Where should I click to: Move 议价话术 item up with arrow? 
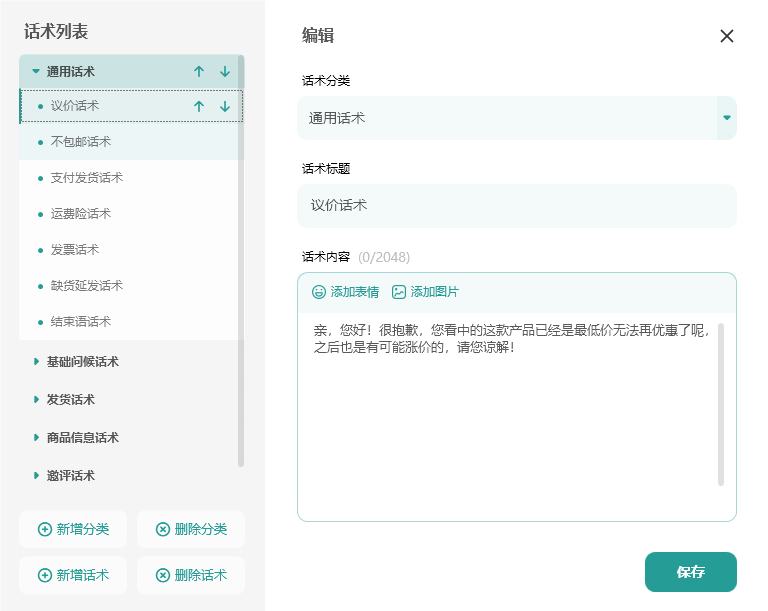[198, 106]
